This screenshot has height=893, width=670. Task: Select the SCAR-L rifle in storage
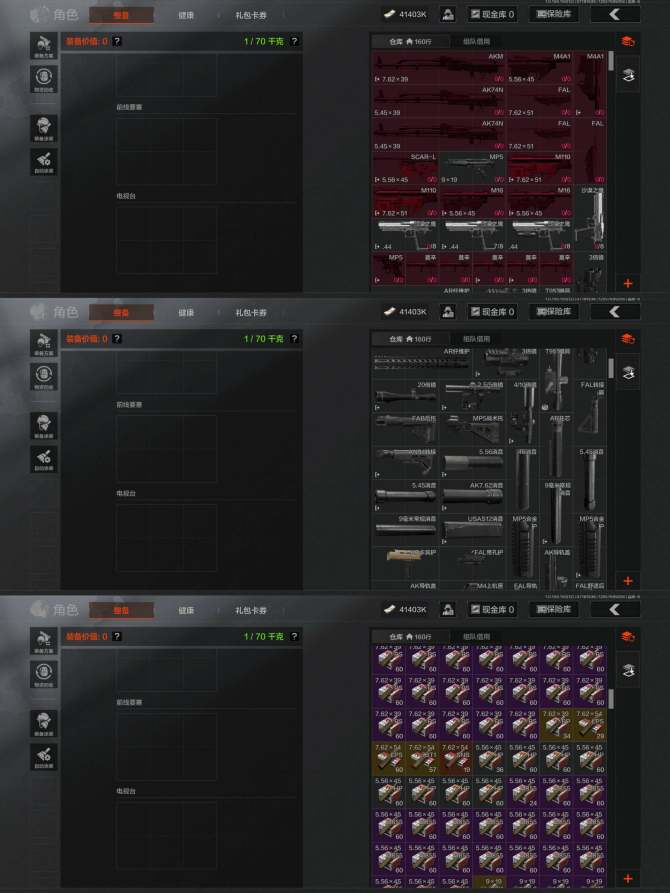[x=405, y=169]
